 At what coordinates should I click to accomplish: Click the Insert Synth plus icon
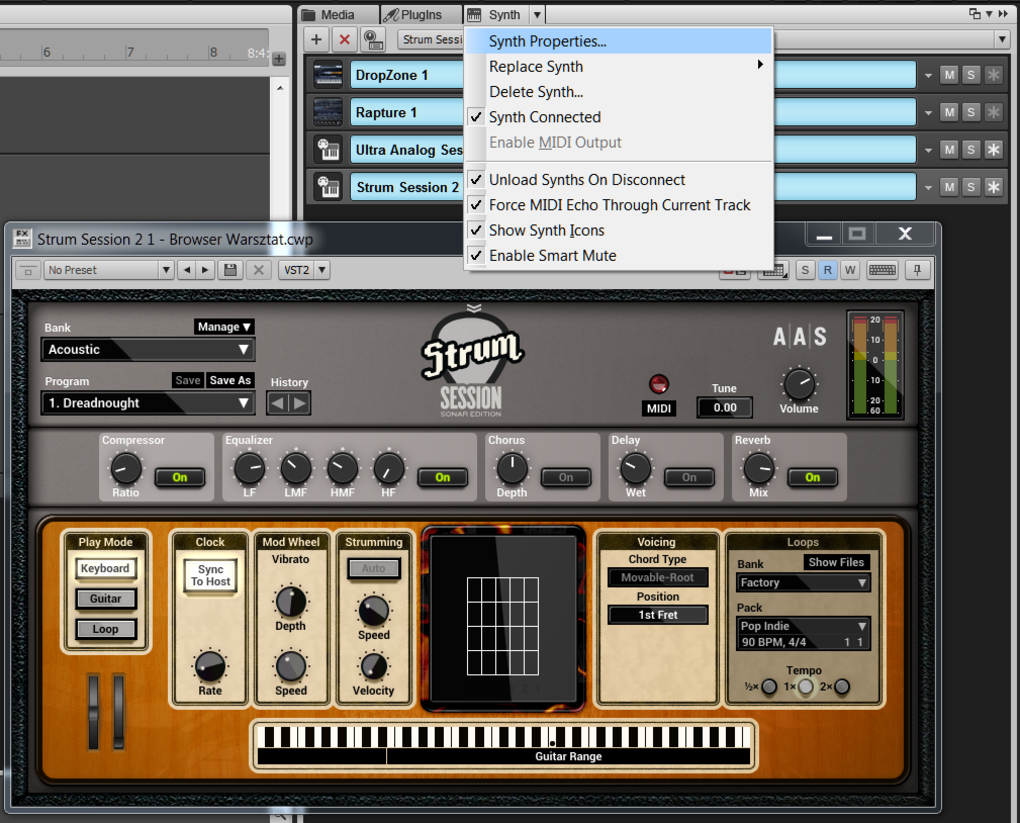pos(316,40)
